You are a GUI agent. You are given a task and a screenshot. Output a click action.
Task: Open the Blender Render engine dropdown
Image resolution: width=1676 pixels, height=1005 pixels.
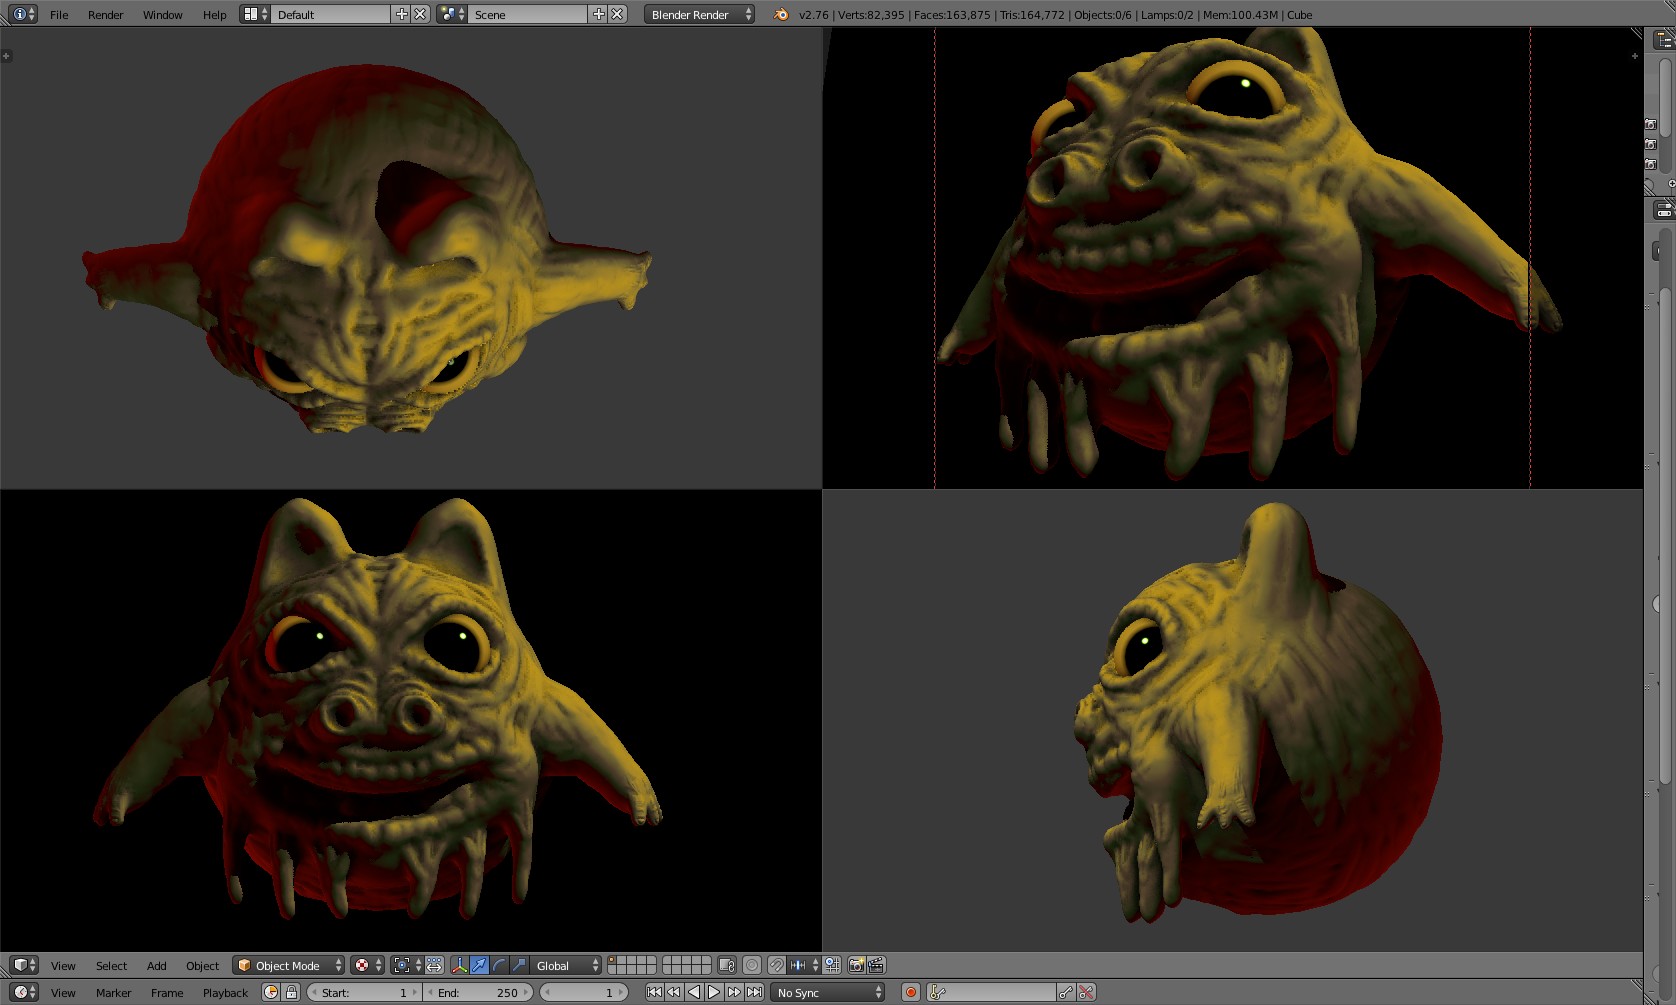tap(699, 14)
